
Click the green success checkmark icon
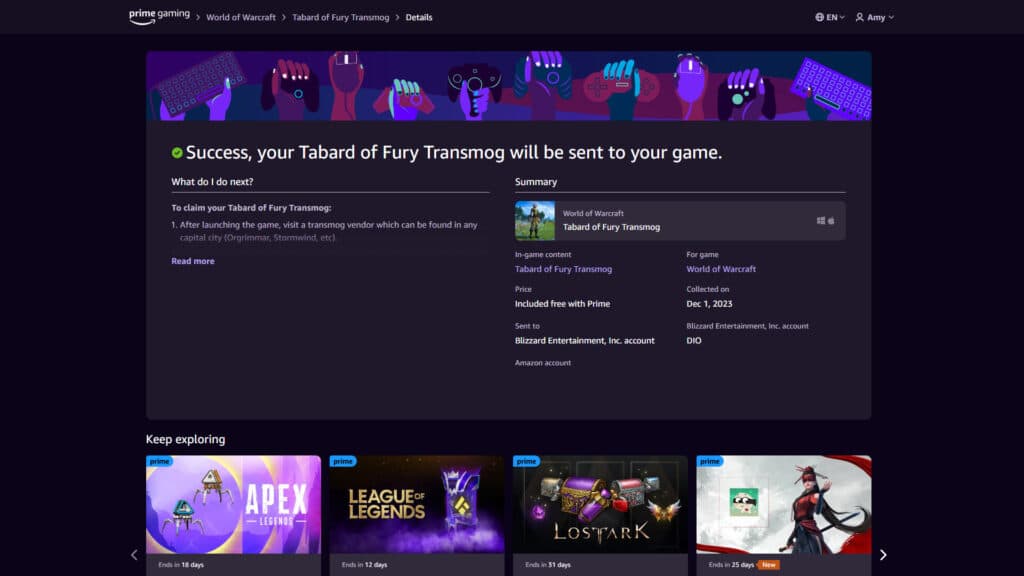coord(179,152)
